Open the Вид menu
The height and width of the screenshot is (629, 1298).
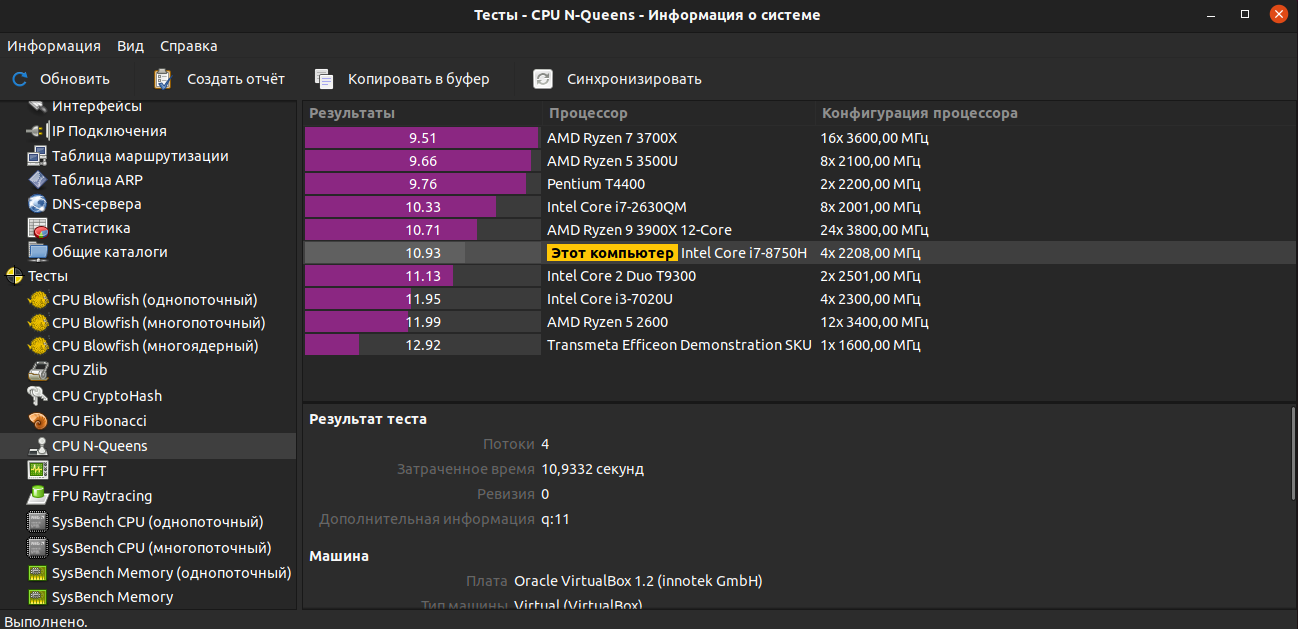[x=130, y=46]
